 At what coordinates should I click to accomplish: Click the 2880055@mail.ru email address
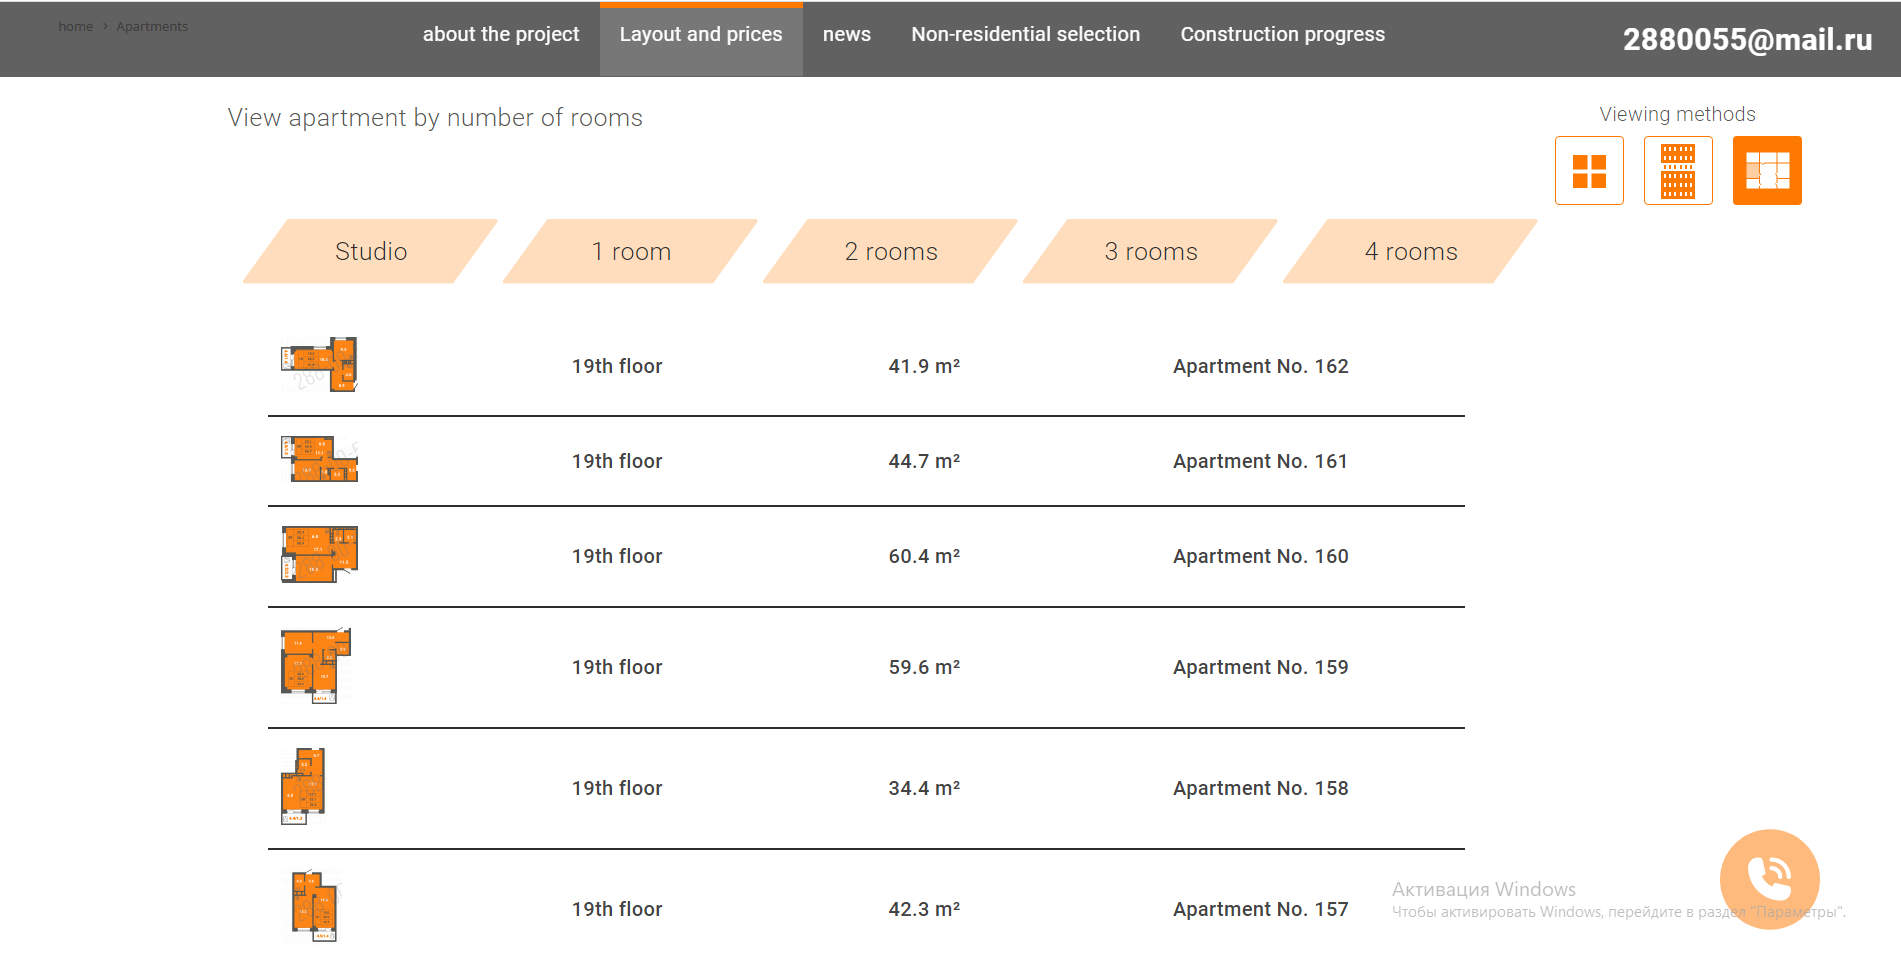click(x=1747, y=39)
